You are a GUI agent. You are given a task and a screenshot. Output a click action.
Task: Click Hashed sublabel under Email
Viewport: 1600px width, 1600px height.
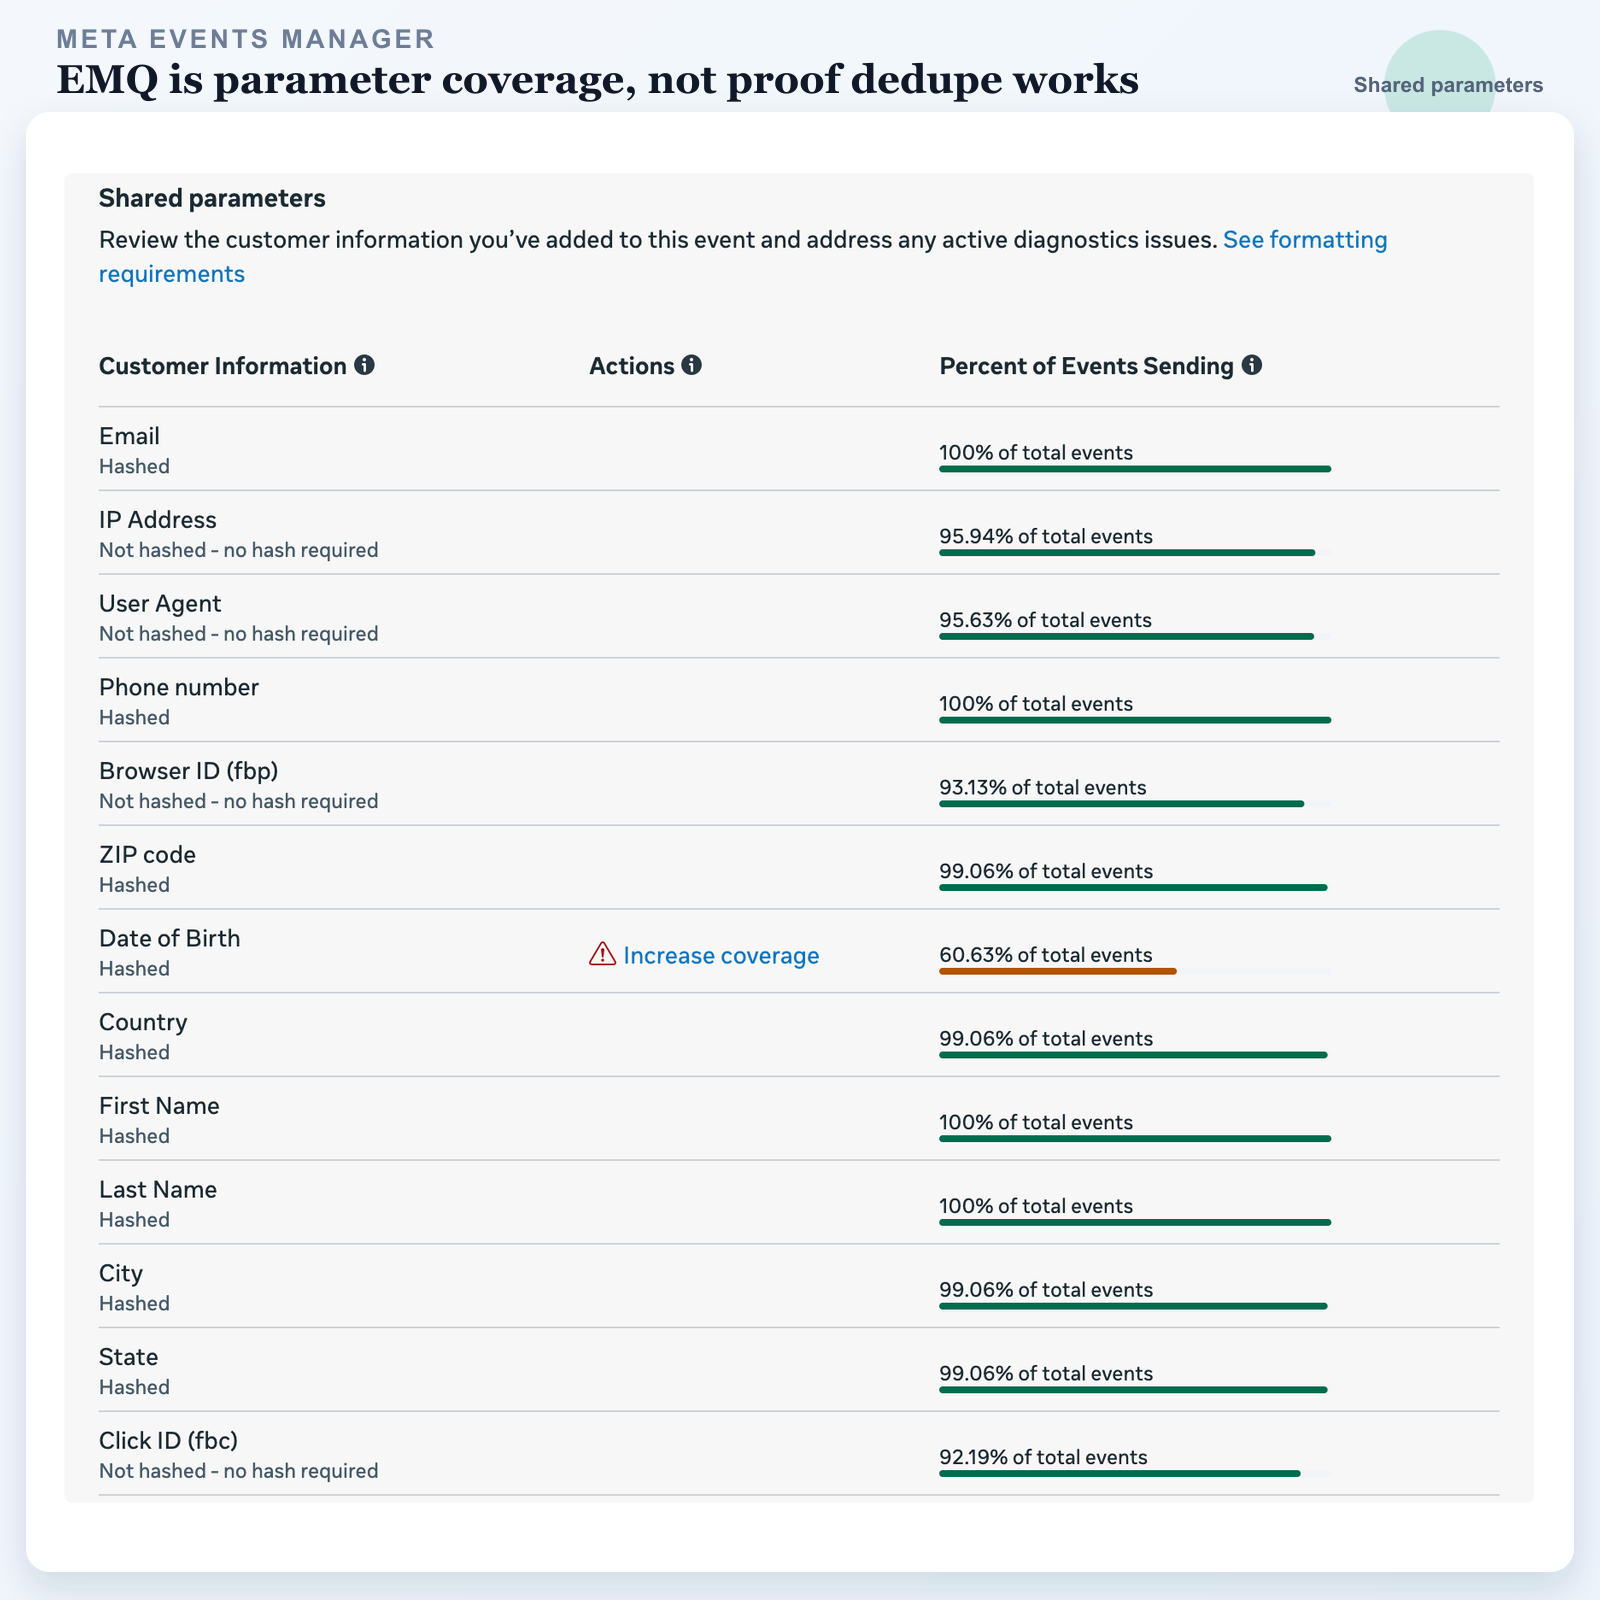(134, 466)
